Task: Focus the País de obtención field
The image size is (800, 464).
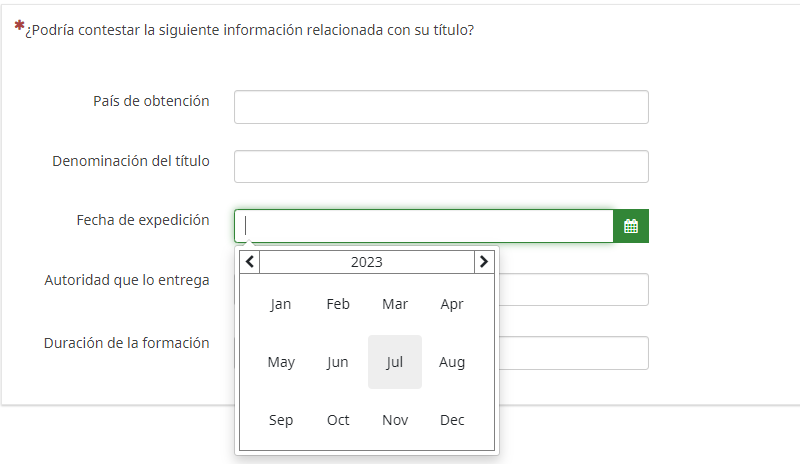Action: pos(441,107)
